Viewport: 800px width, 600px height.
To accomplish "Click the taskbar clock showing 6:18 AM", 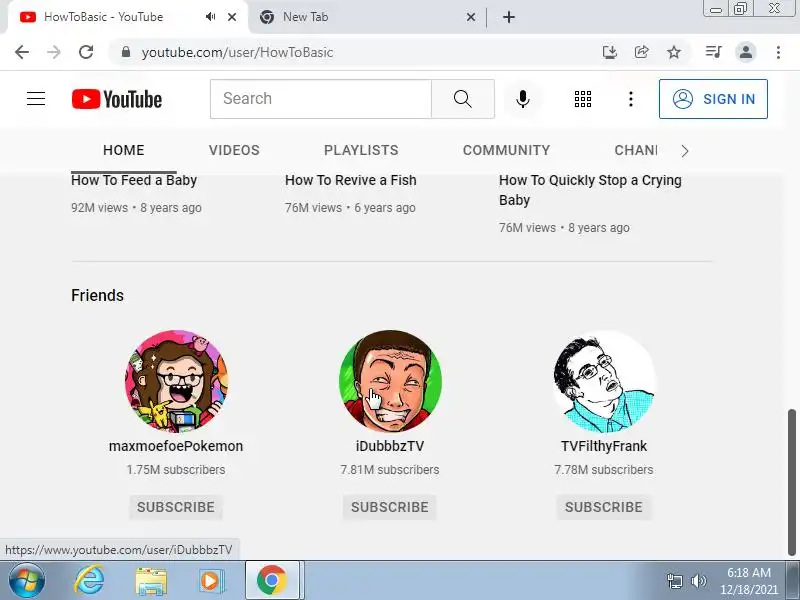I will (x=749, y=581).
